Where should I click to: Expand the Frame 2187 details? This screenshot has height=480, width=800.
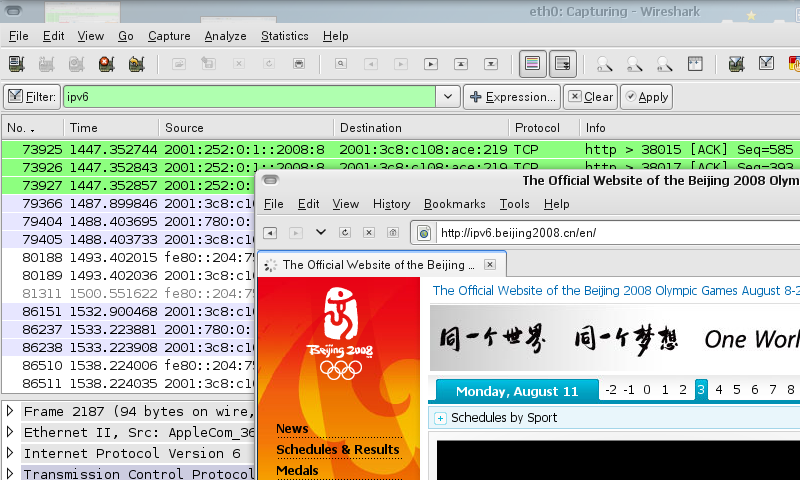click(10, 411)
